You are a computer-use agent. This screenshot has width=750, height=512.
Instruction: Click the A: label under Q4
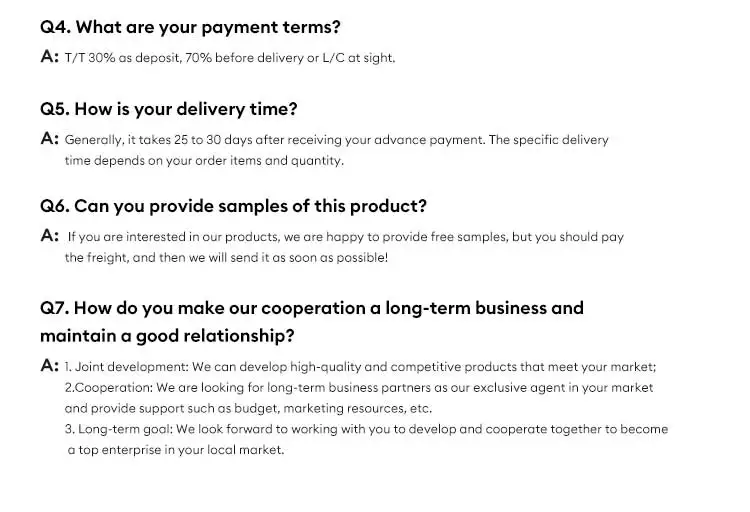49,57
